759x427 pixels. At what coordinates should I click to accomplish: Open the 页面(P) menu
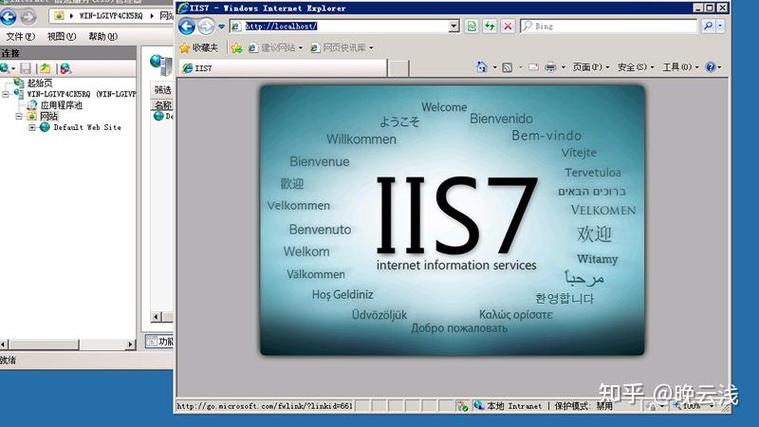click(x=591, y=67)
